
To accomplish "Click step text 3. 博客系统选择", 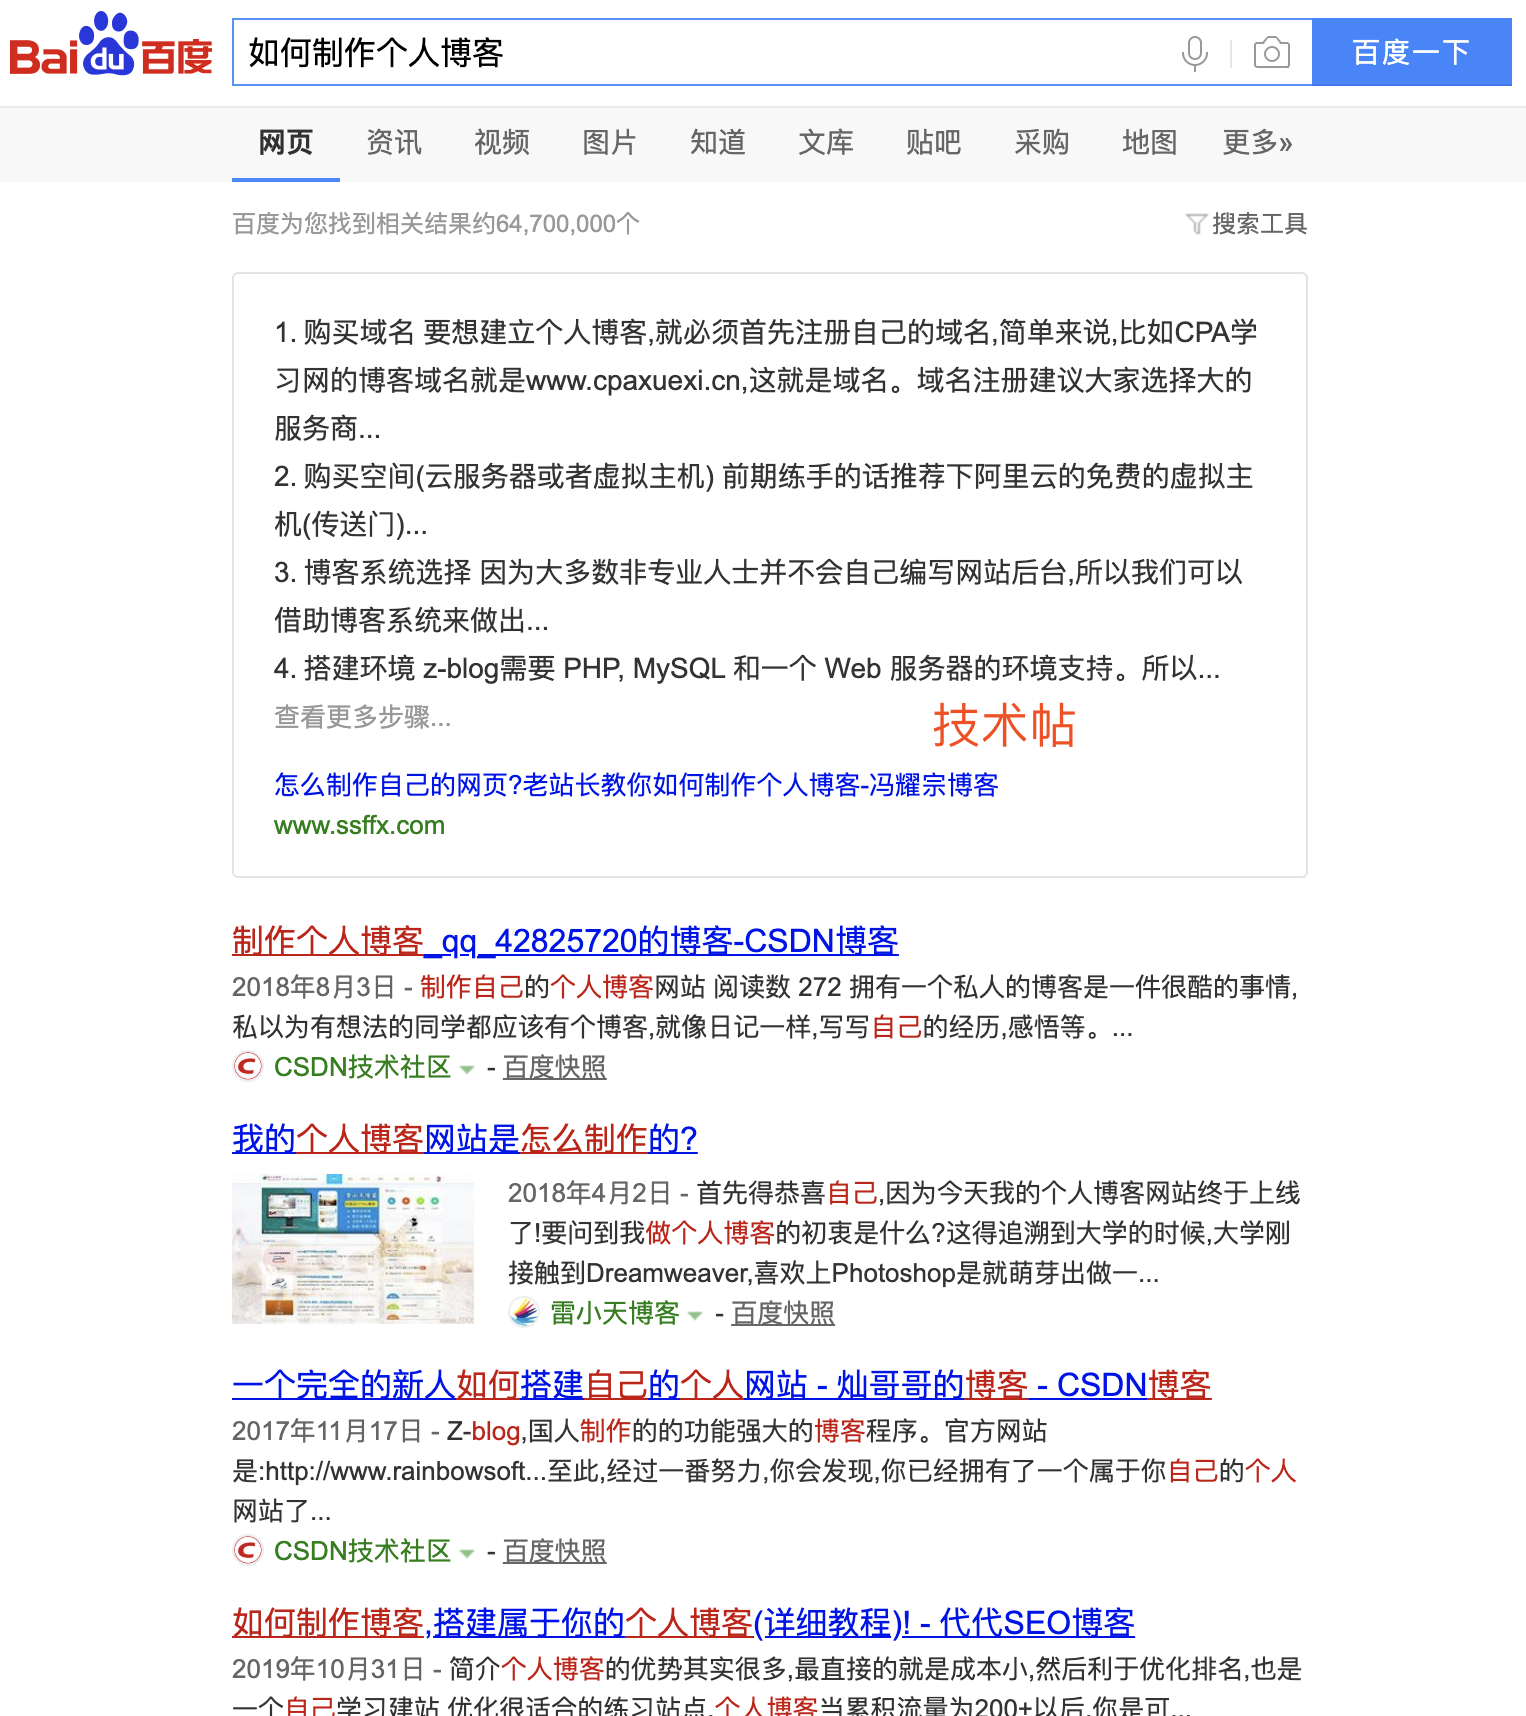I will point(372,572).
